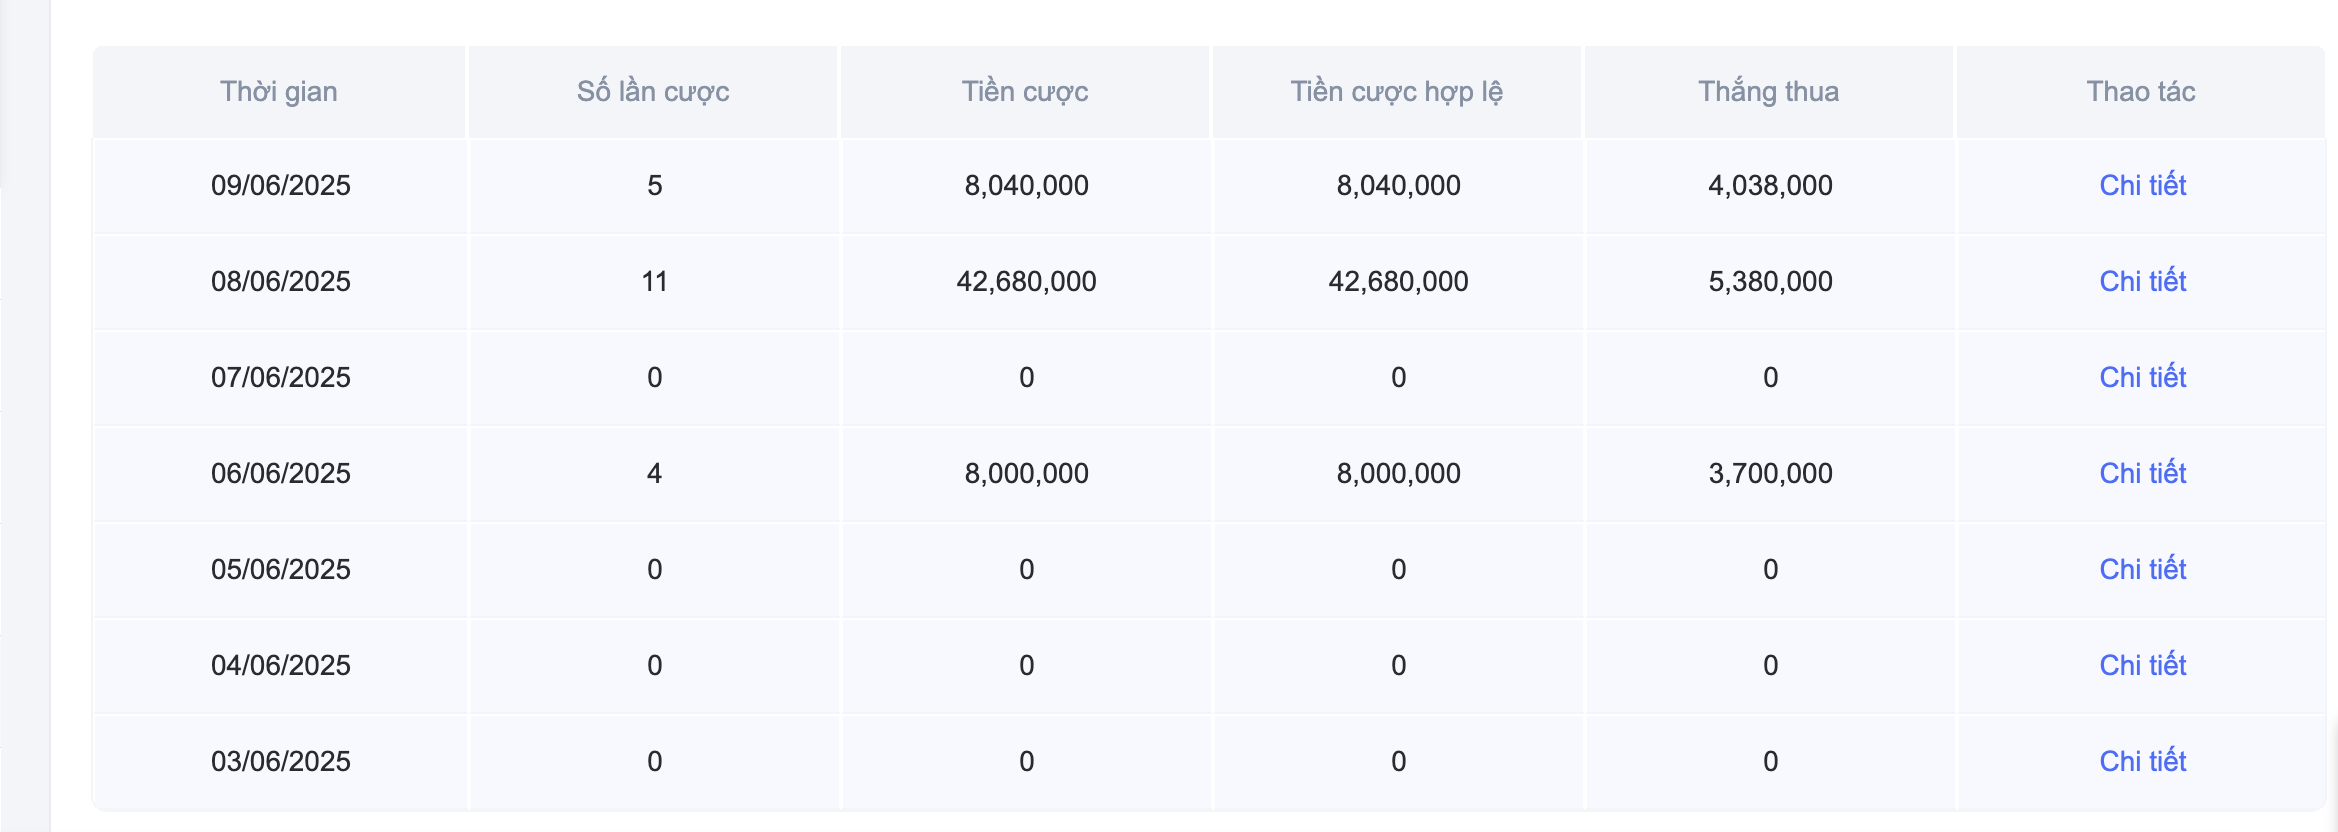
Task: Open Chi tiết for 09/06/2025
Action: coord(2142,185)
